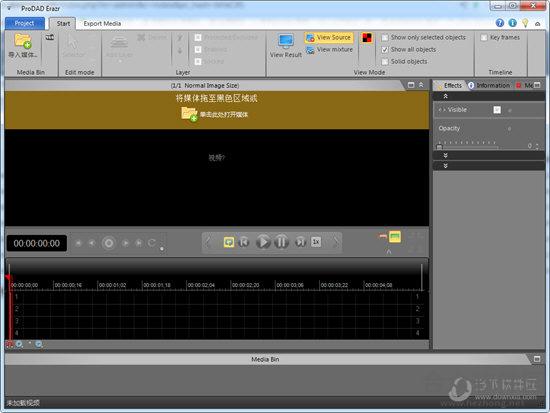550x413 pixels.
Task: Click the maximize preview pane button
Action: 411,85
